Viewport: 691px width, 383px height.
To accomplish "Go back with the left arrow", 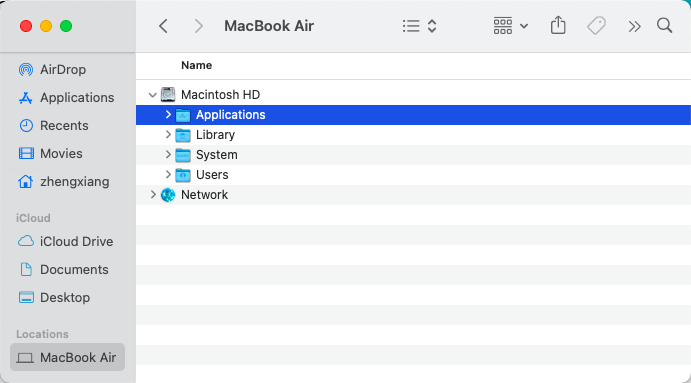I will click(163, 26).
